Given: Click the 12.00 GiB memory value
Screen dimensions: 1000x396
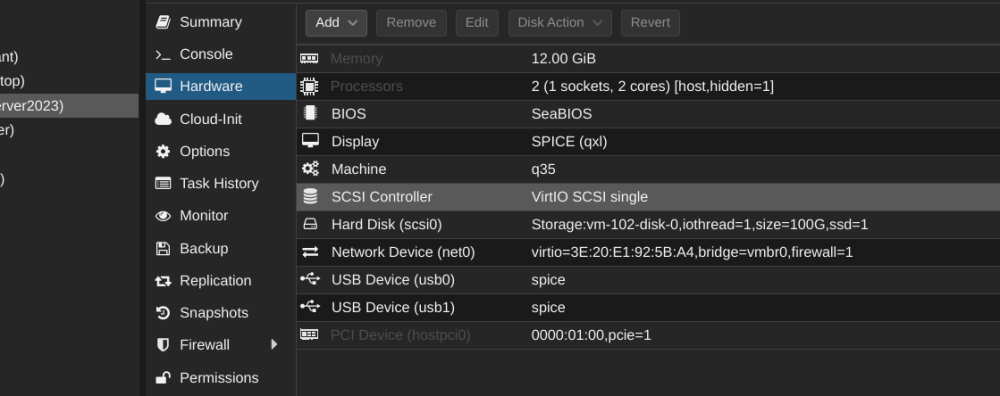Looking at the screenshot, I should 564,59.
